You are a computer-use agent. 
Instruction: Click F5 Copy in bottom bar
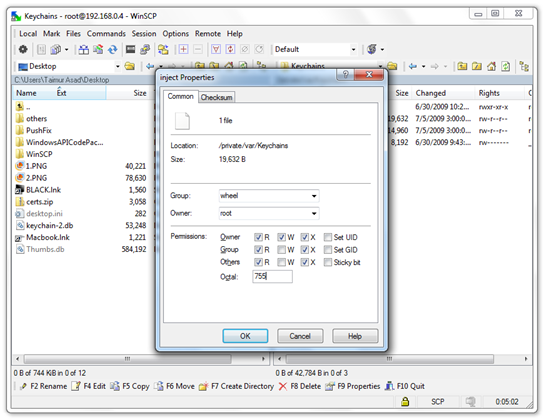[x=130, y=386]
